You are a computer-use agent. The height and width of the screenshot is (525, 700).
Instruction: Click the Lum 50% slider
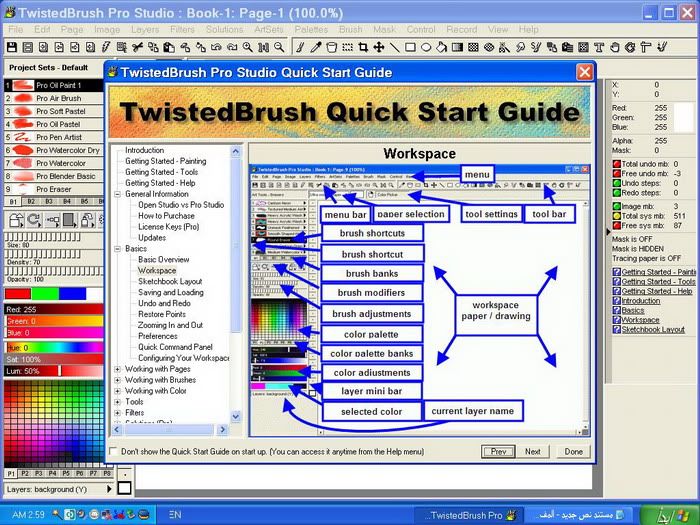(x=54, y=371)
